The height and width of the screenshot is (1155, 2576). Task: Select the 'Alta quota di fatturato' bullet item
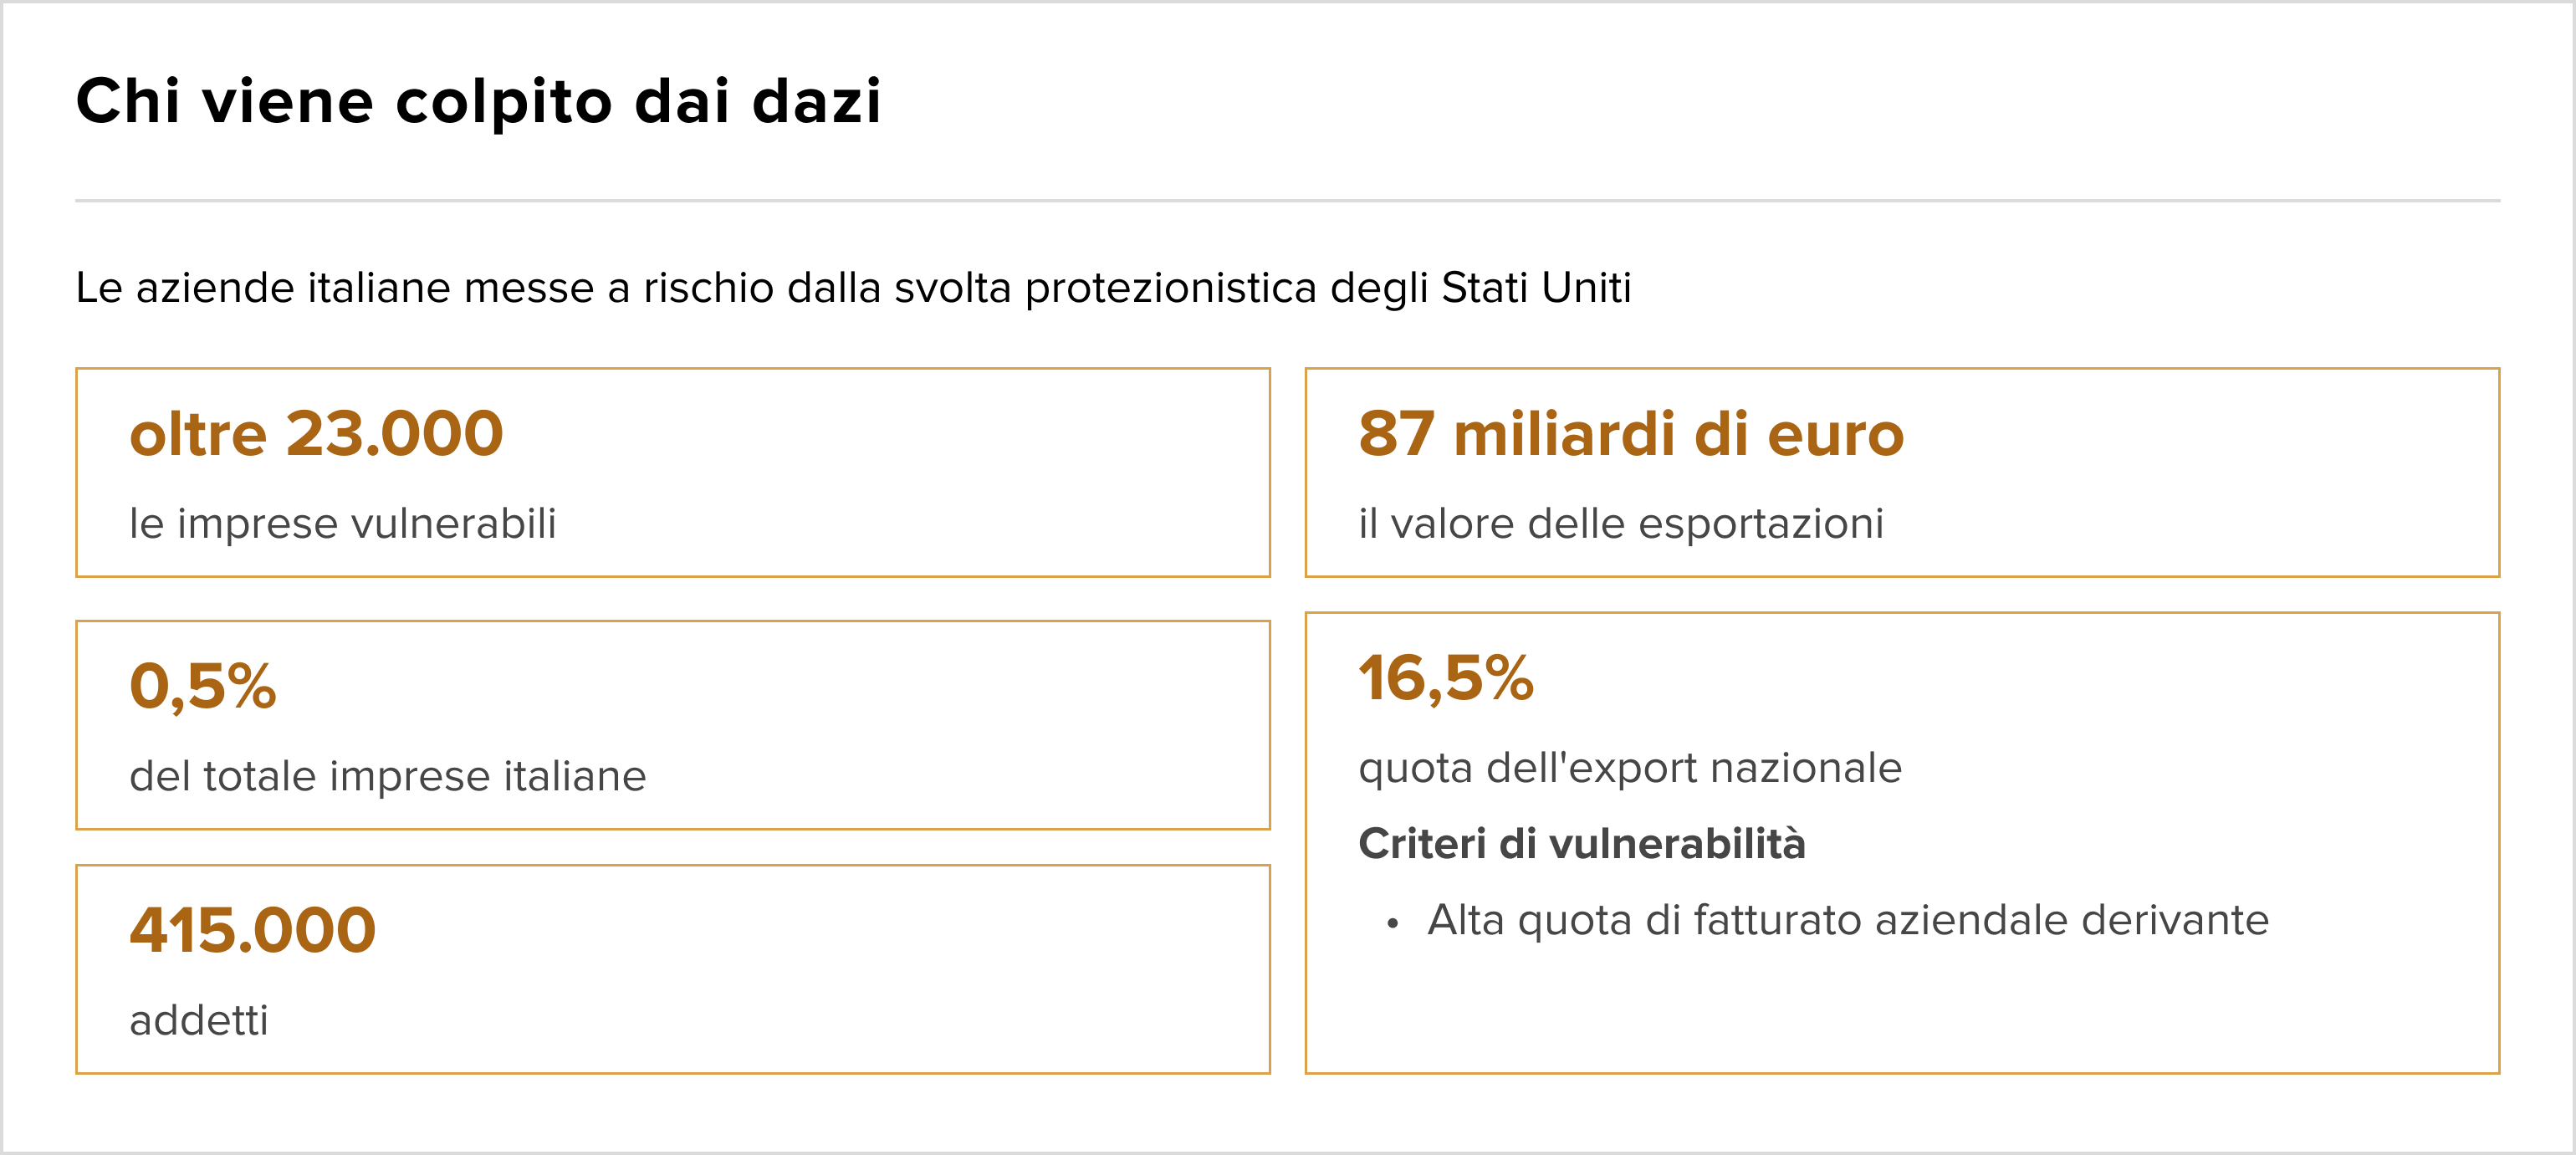click(x=1848, y=920)
